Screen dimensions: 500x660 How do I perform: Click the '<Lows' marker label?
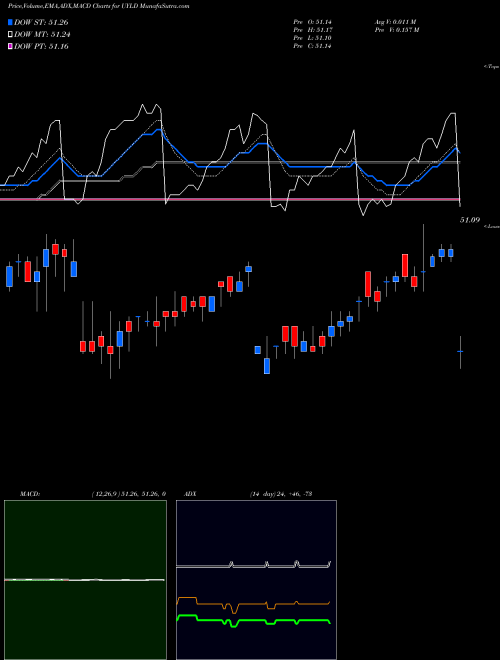pyautogui.click(x=491, y=226)
